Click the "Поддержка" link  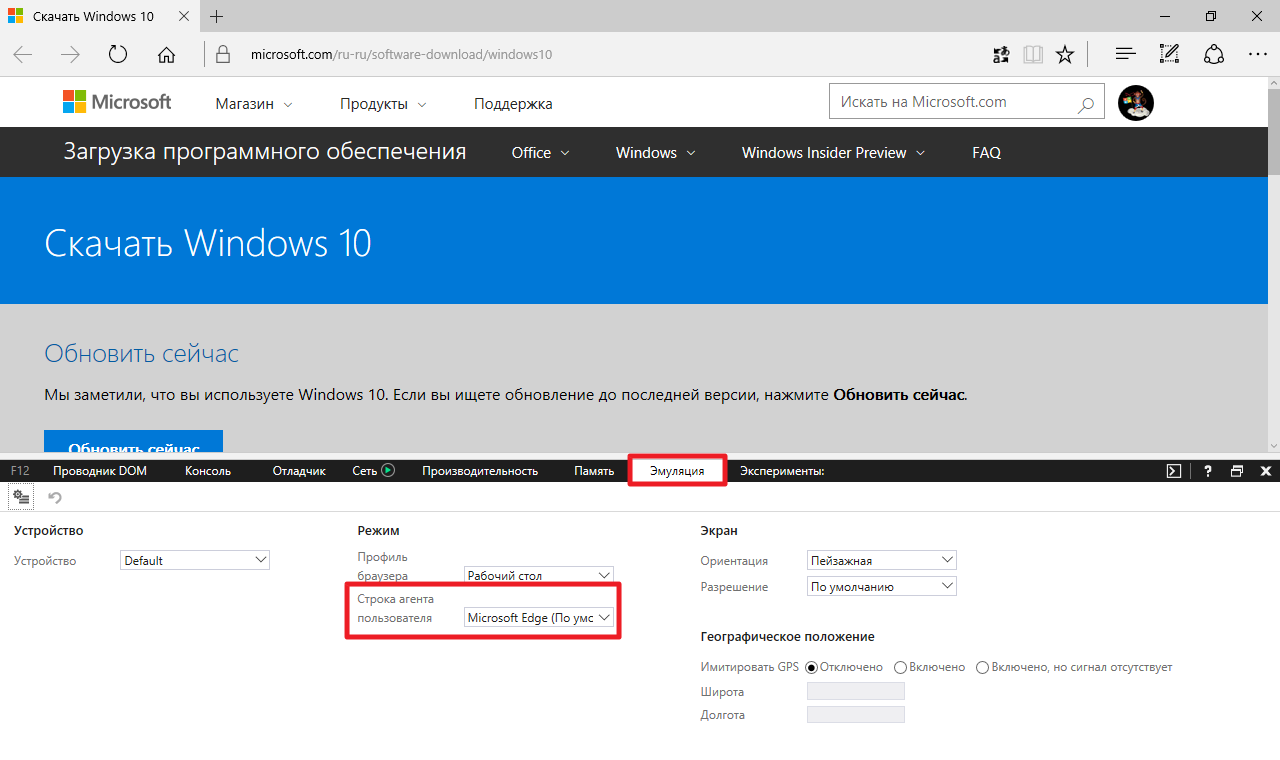click(513, 104)
